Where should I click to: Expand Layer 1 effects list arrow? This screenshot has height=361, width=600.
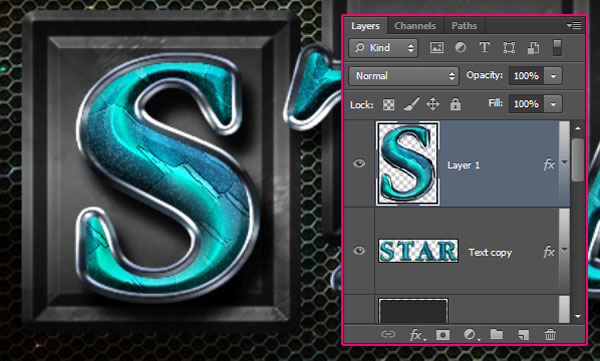click(564, 163)
